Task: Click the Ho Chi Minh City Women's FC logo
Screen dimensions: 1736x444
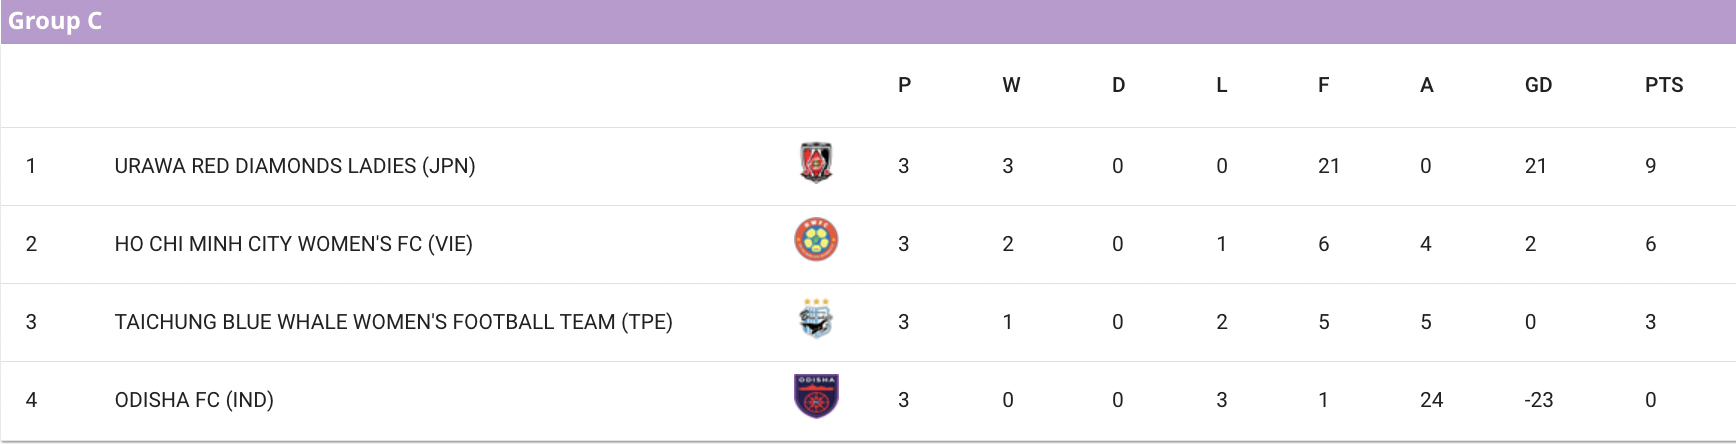Action: coord(816,240)
